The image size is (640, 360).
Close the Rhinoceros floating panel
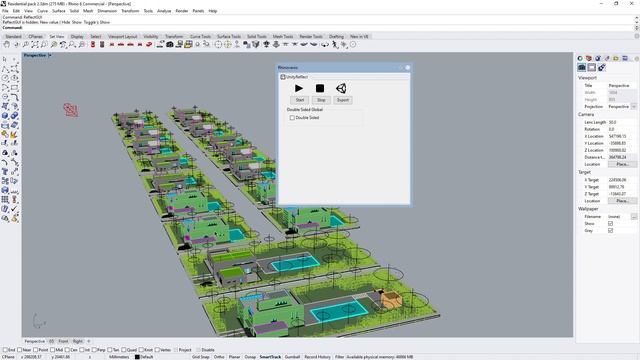click(407, 67)
